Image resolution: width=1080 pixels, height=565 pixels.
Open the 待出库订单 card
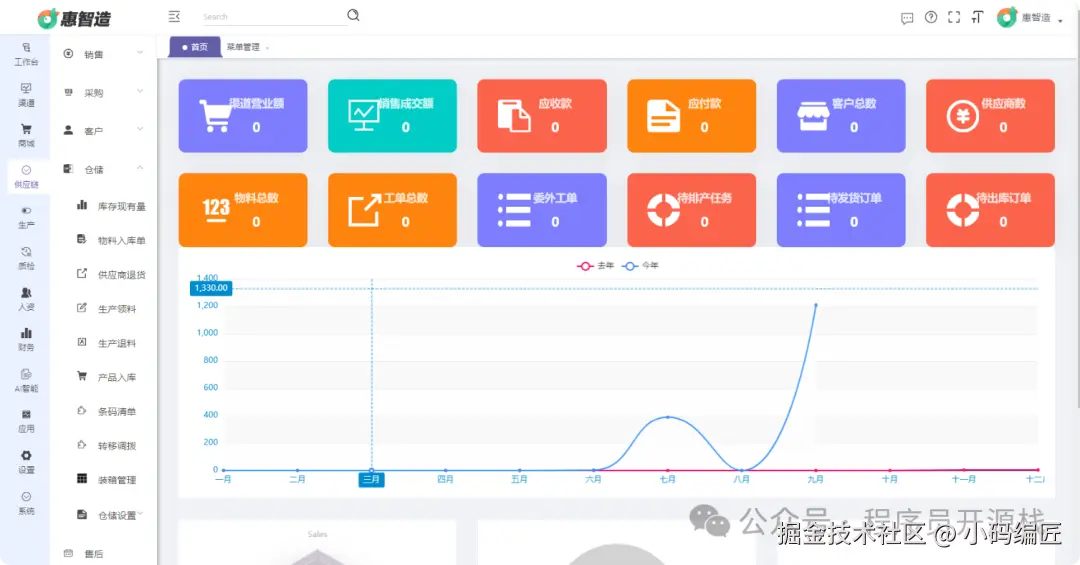pos(990,209)
